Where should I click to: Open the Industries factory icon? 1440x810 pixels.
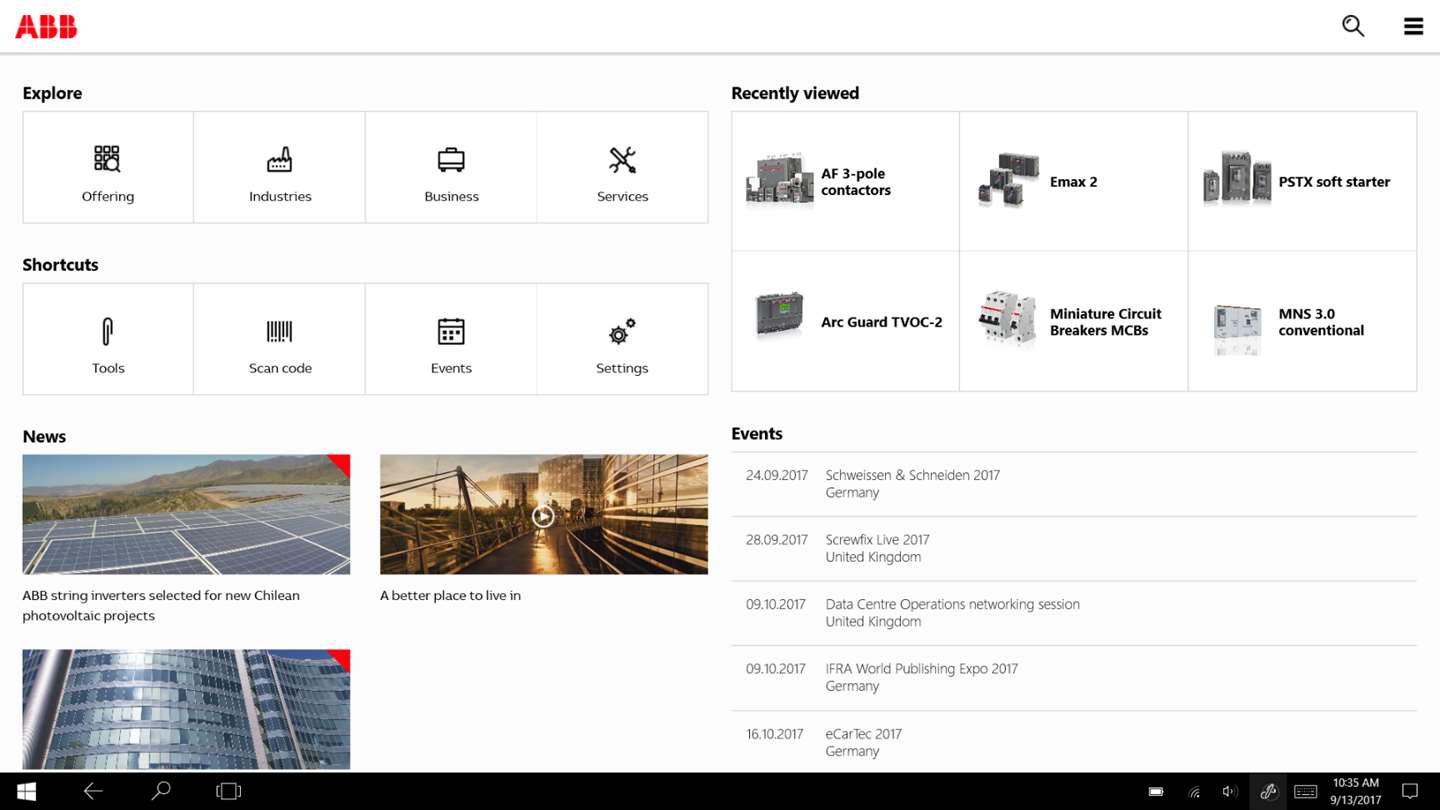point(280,159)
